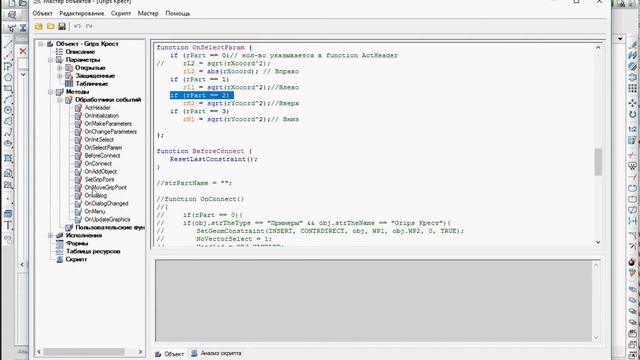
Task: Click the redo arrow in toolbar
Action: coord(89,27)
